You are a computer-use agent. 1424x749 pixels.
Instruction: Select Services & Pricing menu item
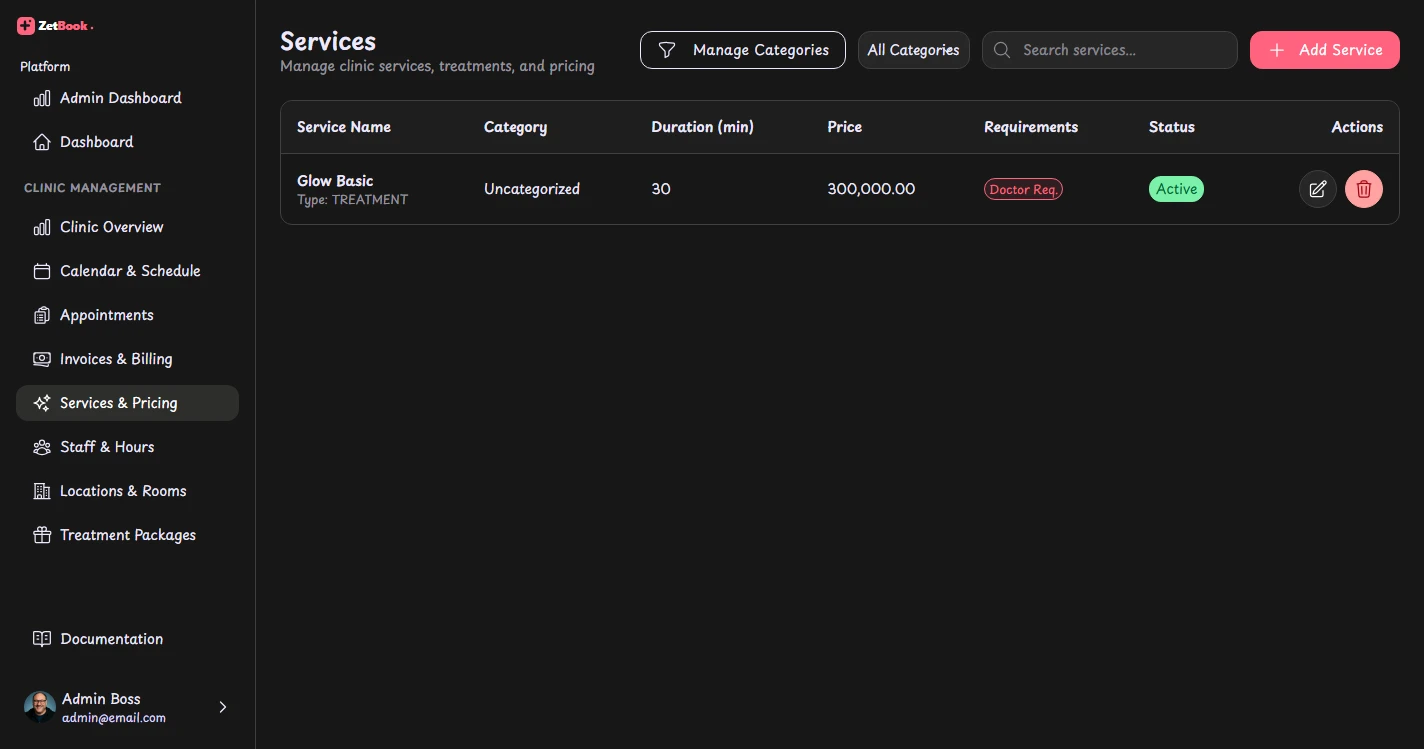(x=127, y=403)
